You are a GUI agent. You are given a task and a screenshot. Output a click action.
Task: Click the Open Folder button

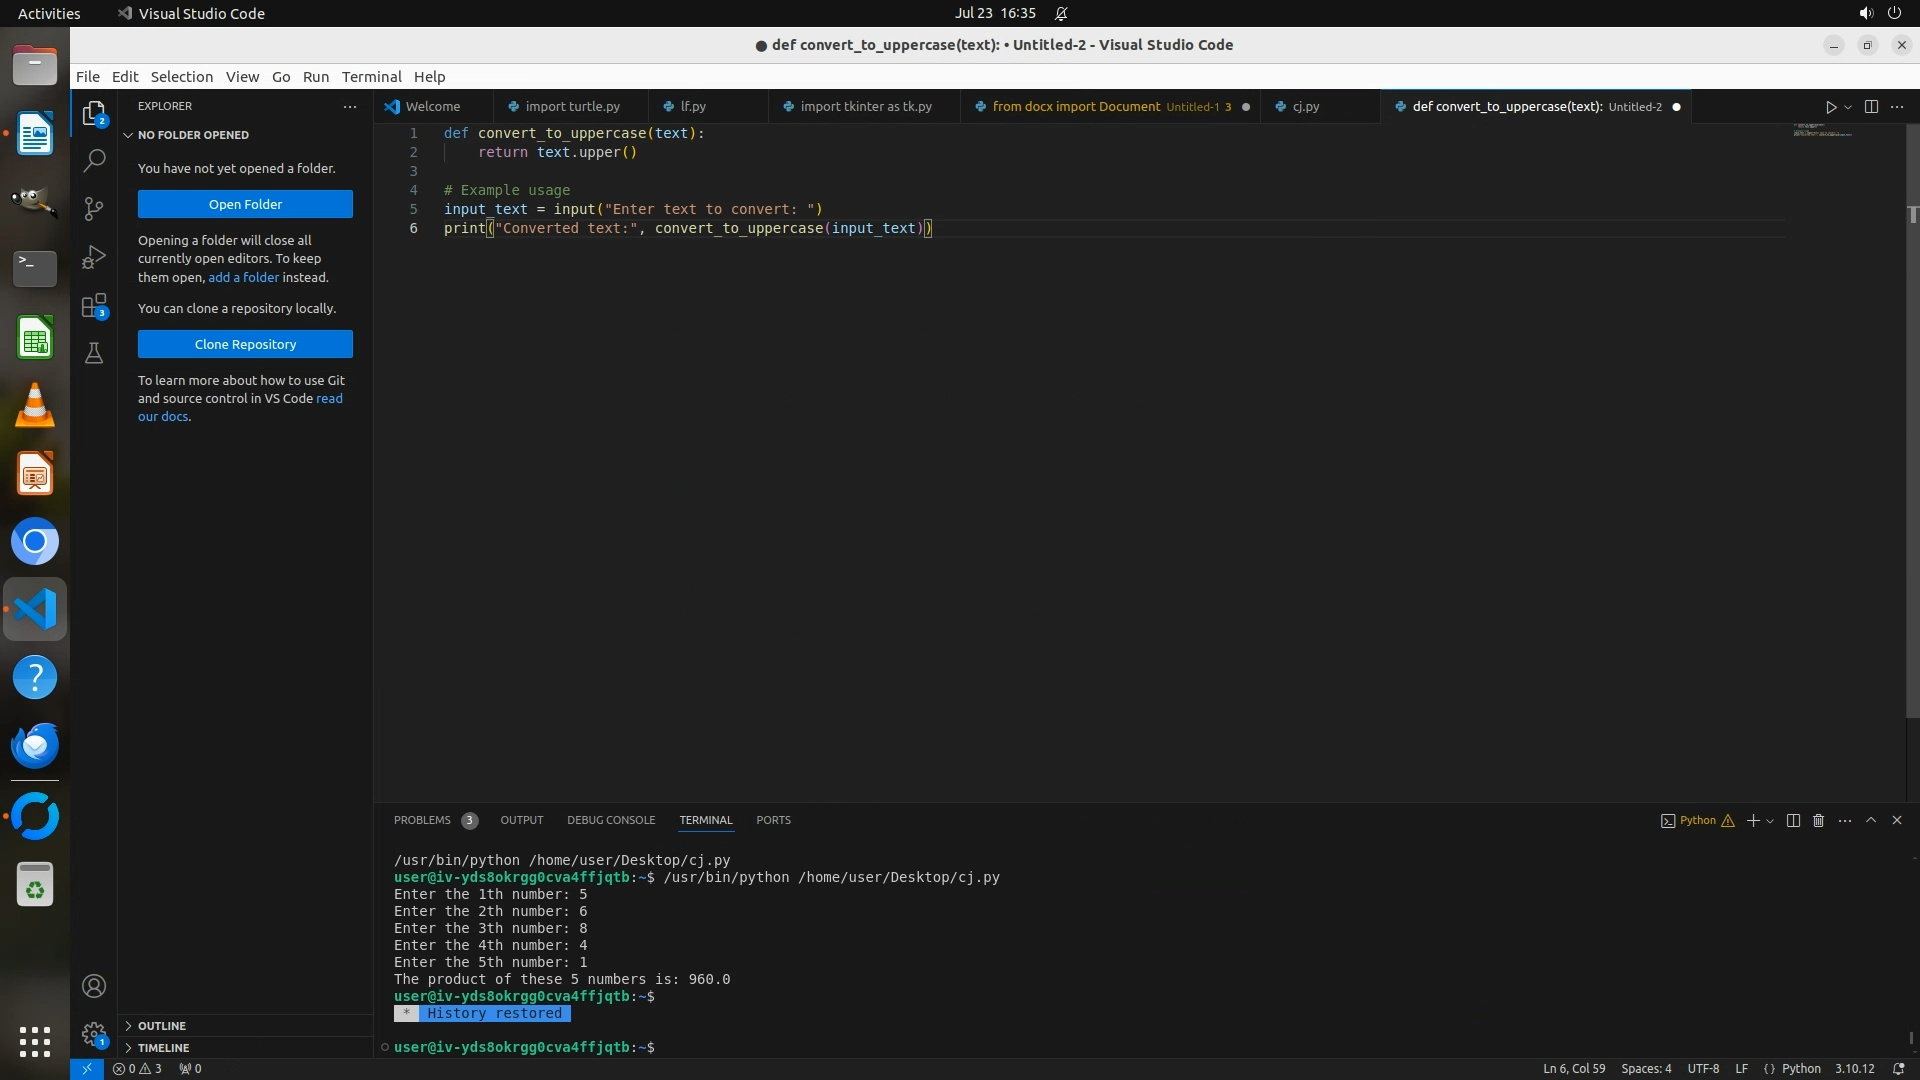pyautogui.click(x=245, y=204)
